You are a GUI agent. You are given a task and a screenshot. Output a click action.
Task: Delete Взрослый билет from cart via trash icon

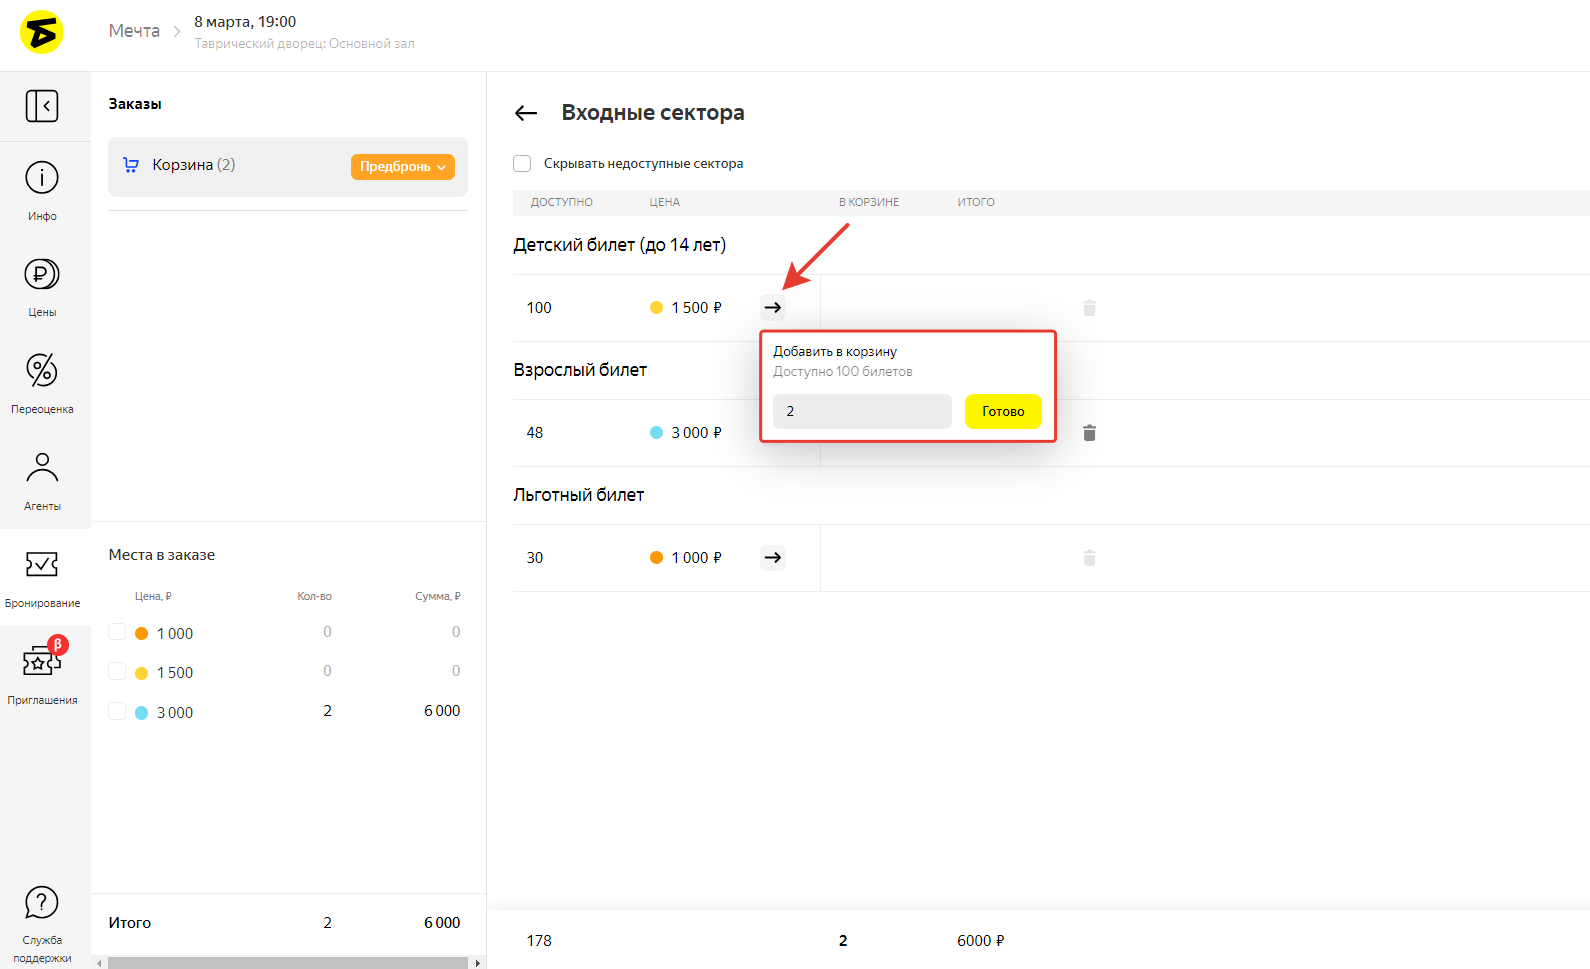[1089, 433]
